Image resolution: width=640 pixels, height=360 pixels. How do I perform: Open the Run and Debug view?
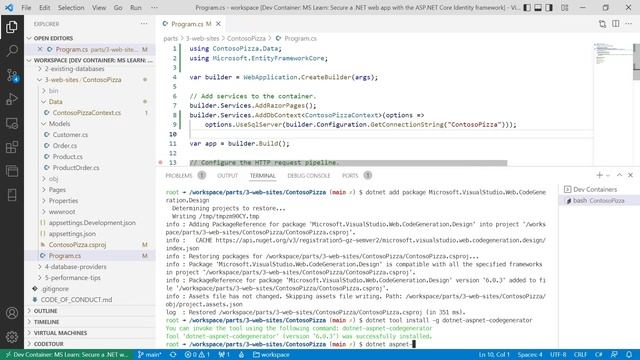[x=11, y=99]
